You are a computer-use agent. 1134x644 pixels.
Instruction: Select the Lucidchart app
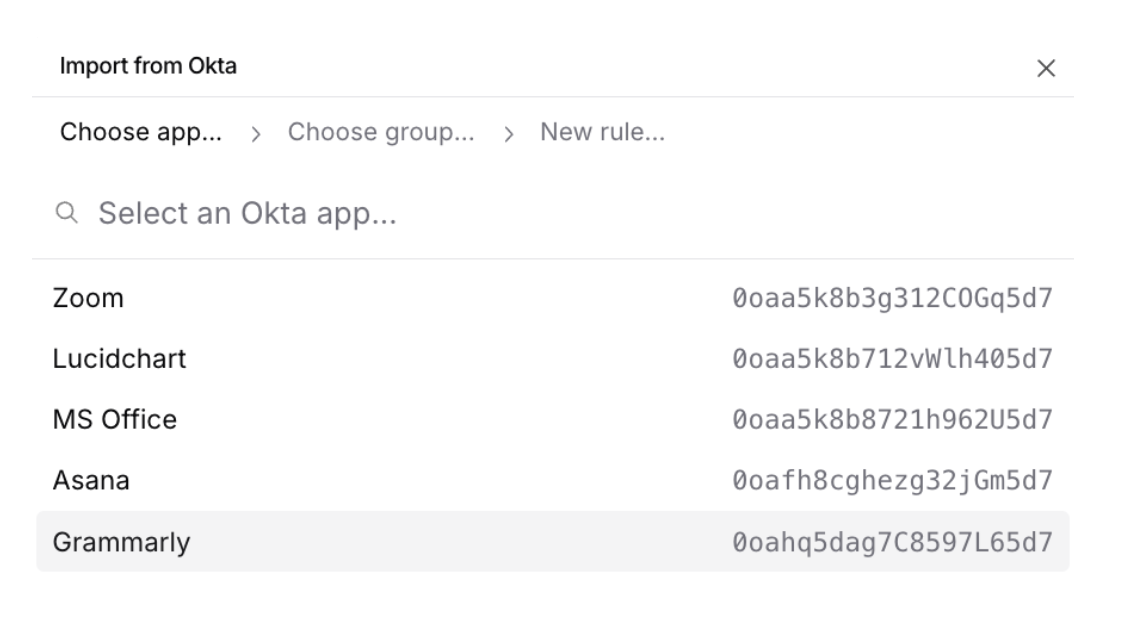click(553, 359)
